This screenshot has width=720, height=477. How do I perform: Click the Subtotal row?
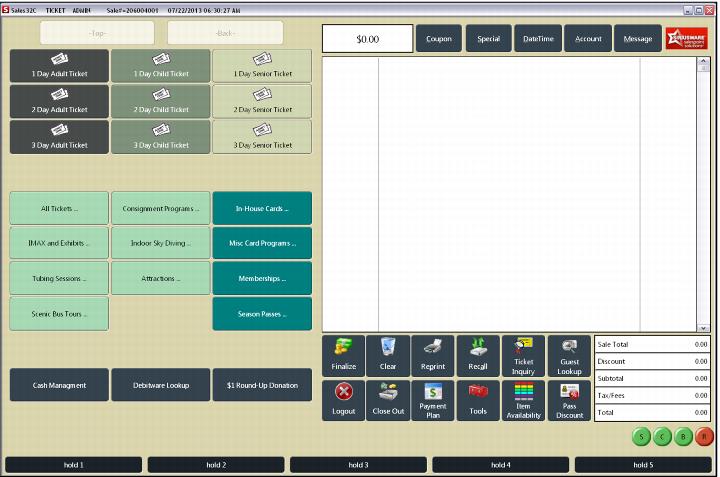(652, 378)
